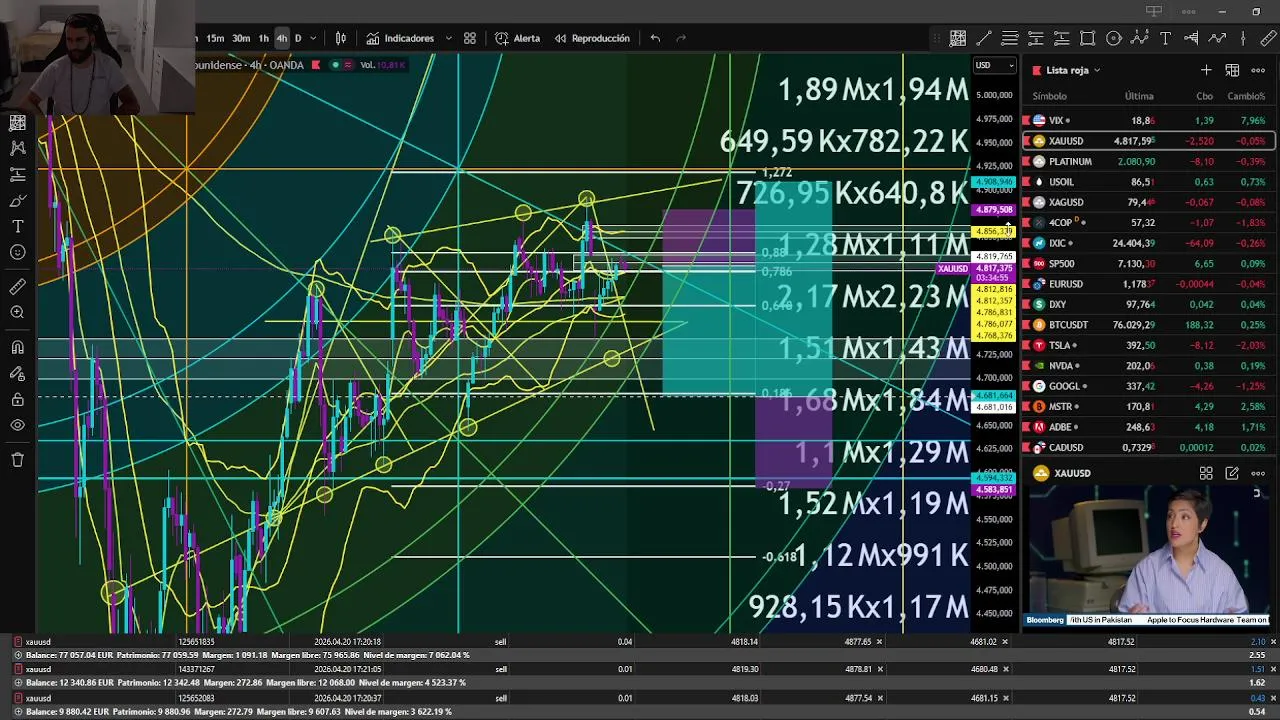This screenshot has width=1280, height=720.
Task: Select the 4h timeframe
Action: tap(281, 38)
